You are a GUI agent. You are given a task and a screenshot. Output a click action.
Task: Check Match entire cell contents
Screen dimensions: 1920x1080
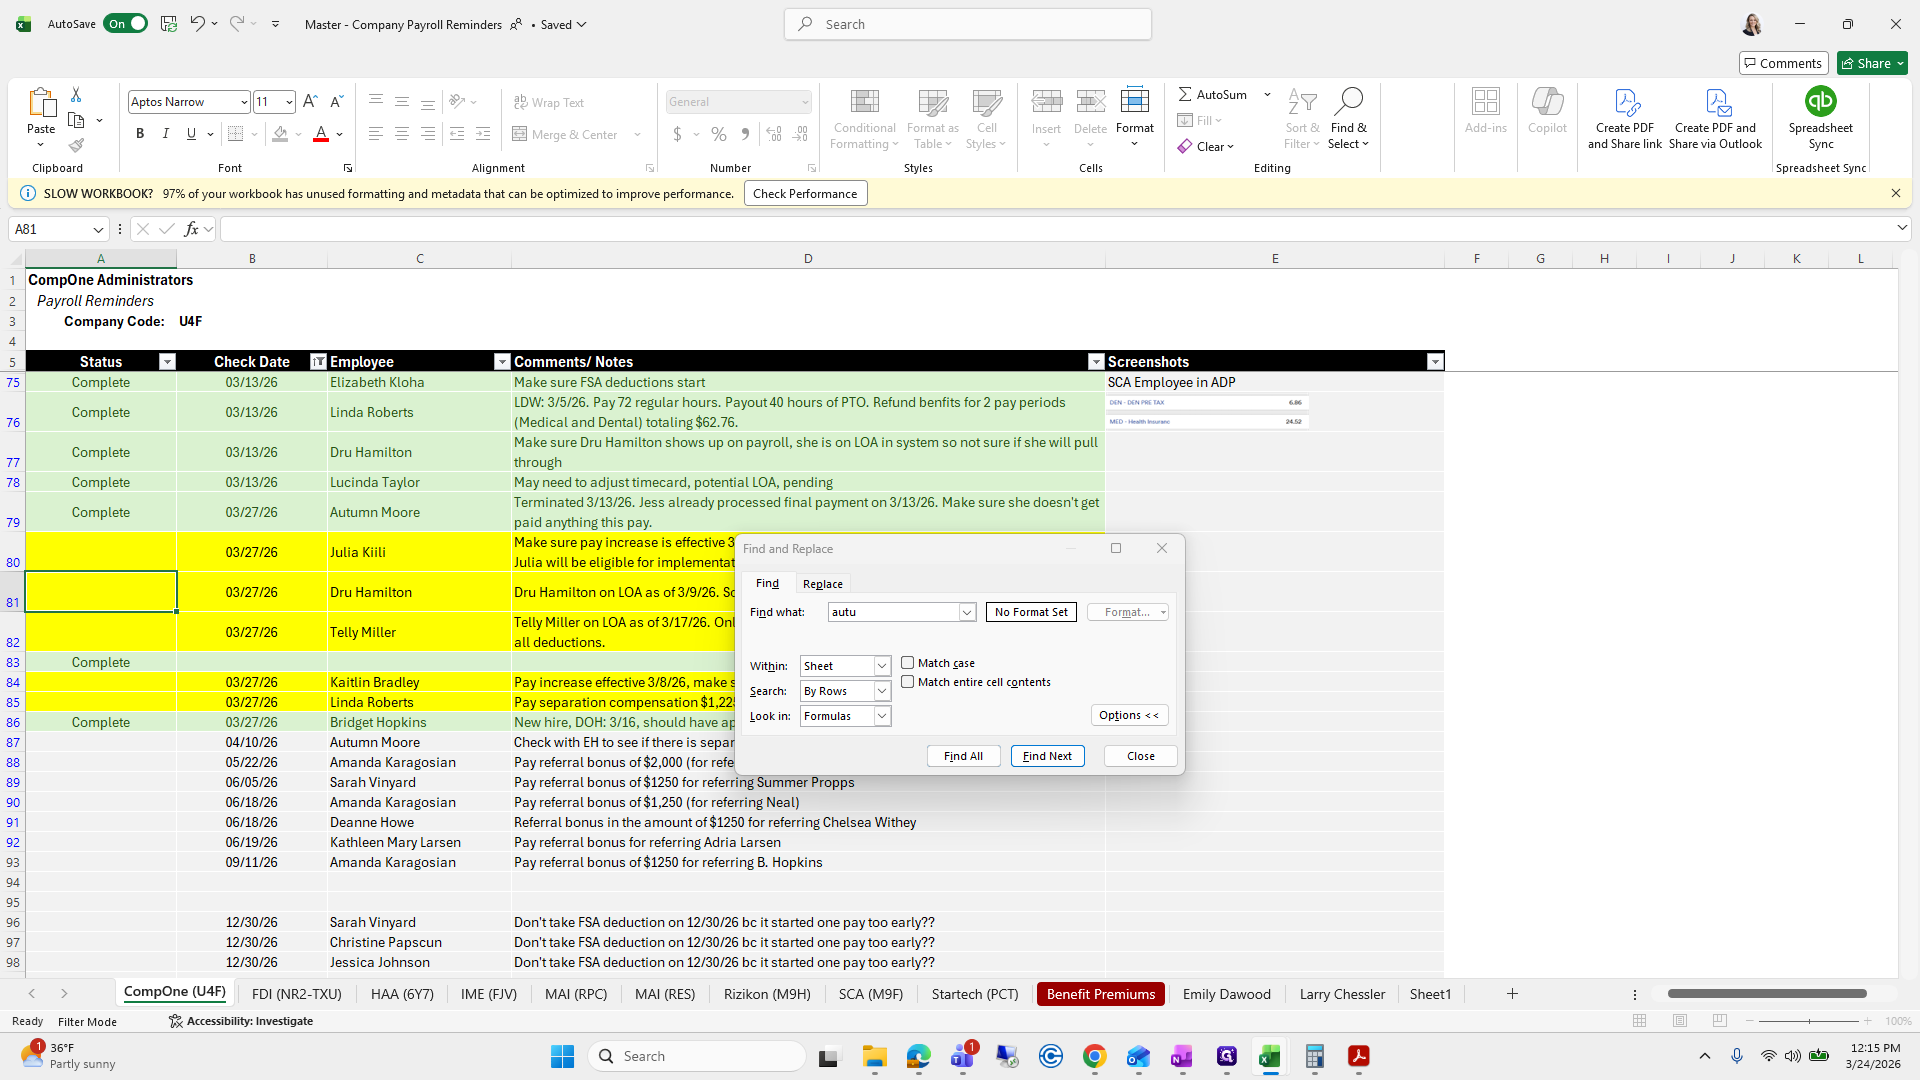(x=908, y=682)
